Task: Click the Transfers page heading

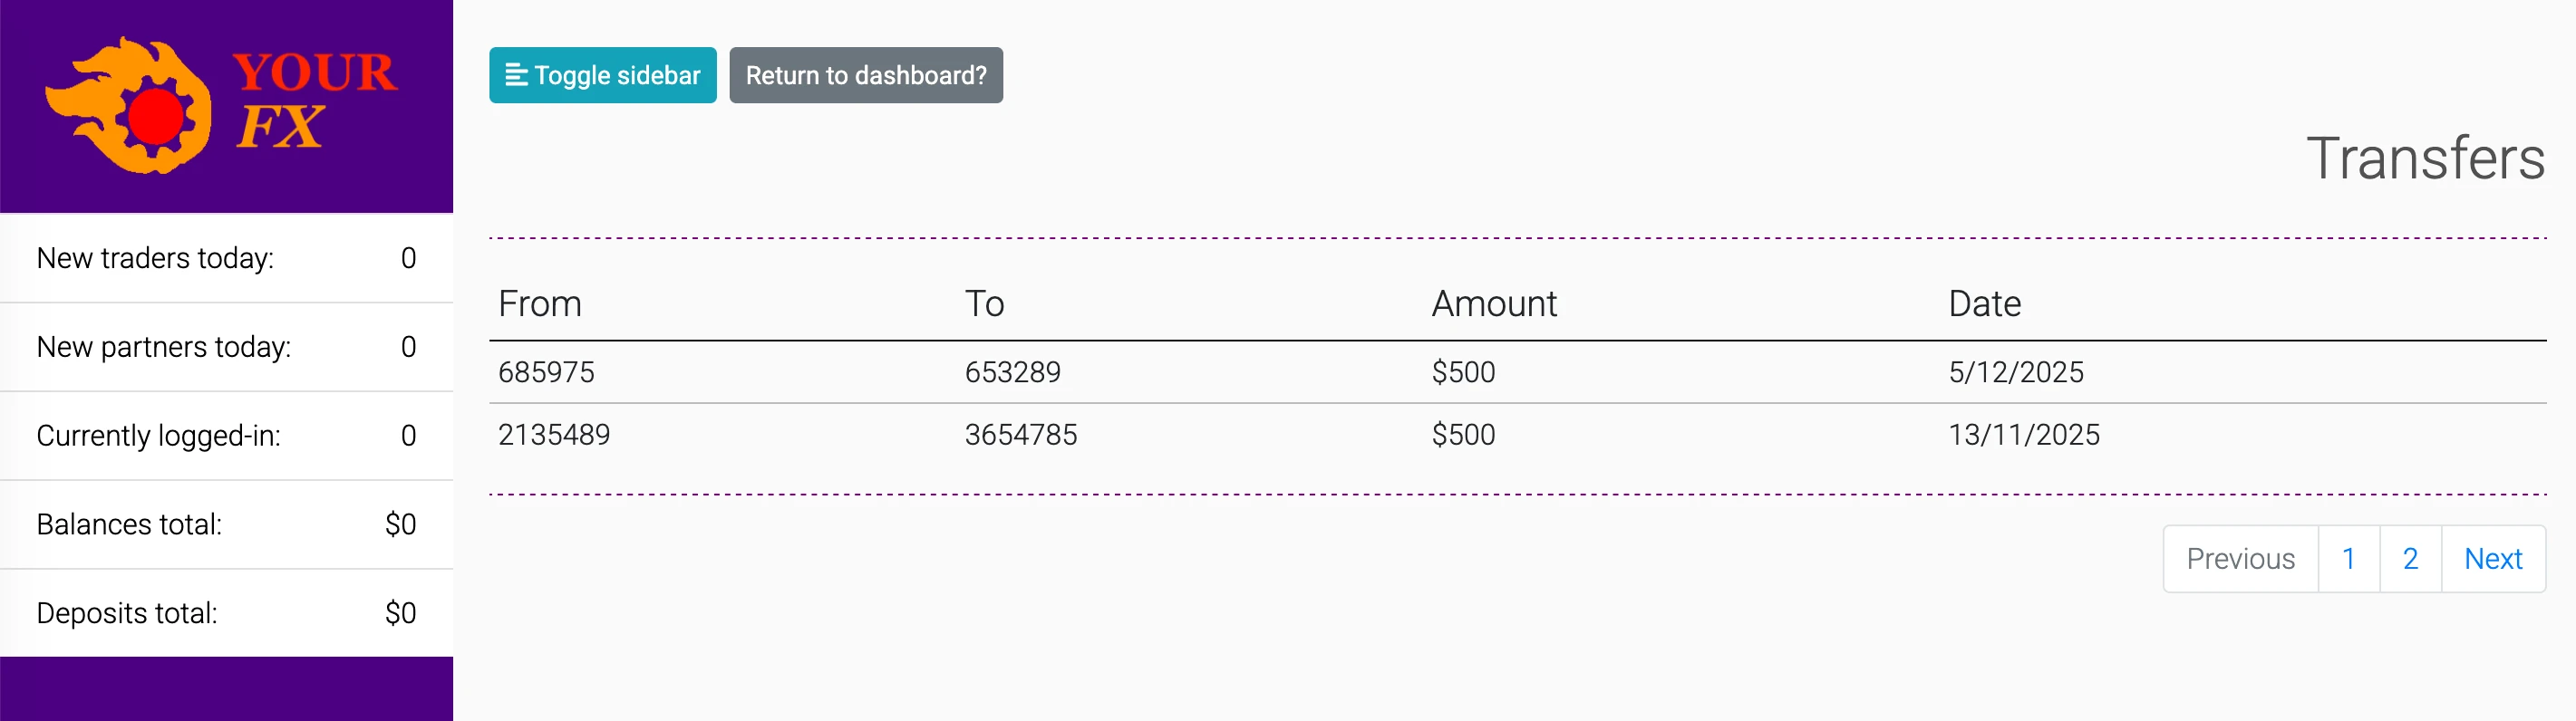Action: (x=2424, y=159)
